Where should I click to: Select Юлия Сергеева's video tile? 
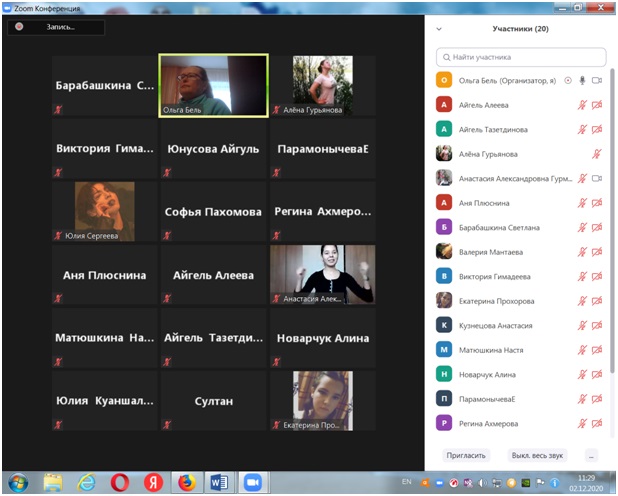104,212
